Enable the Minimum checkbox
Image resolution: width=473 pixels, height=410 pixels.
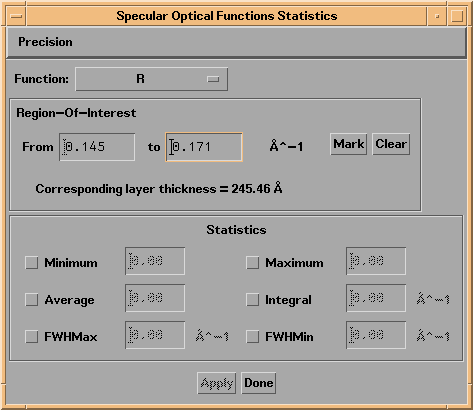coord(31,263)
